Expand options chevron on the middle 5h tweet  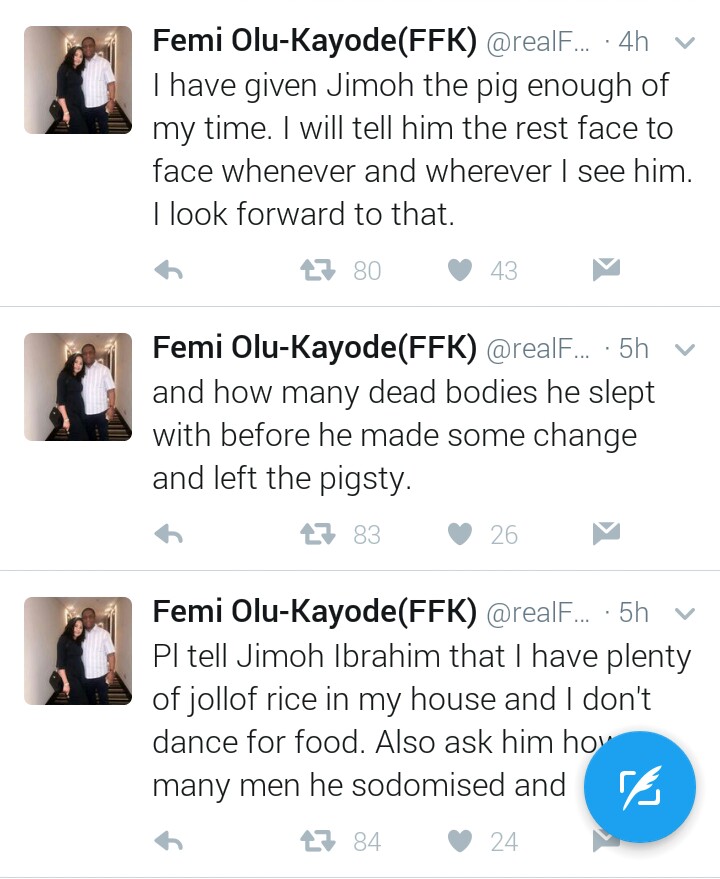(x=685, y=349)
